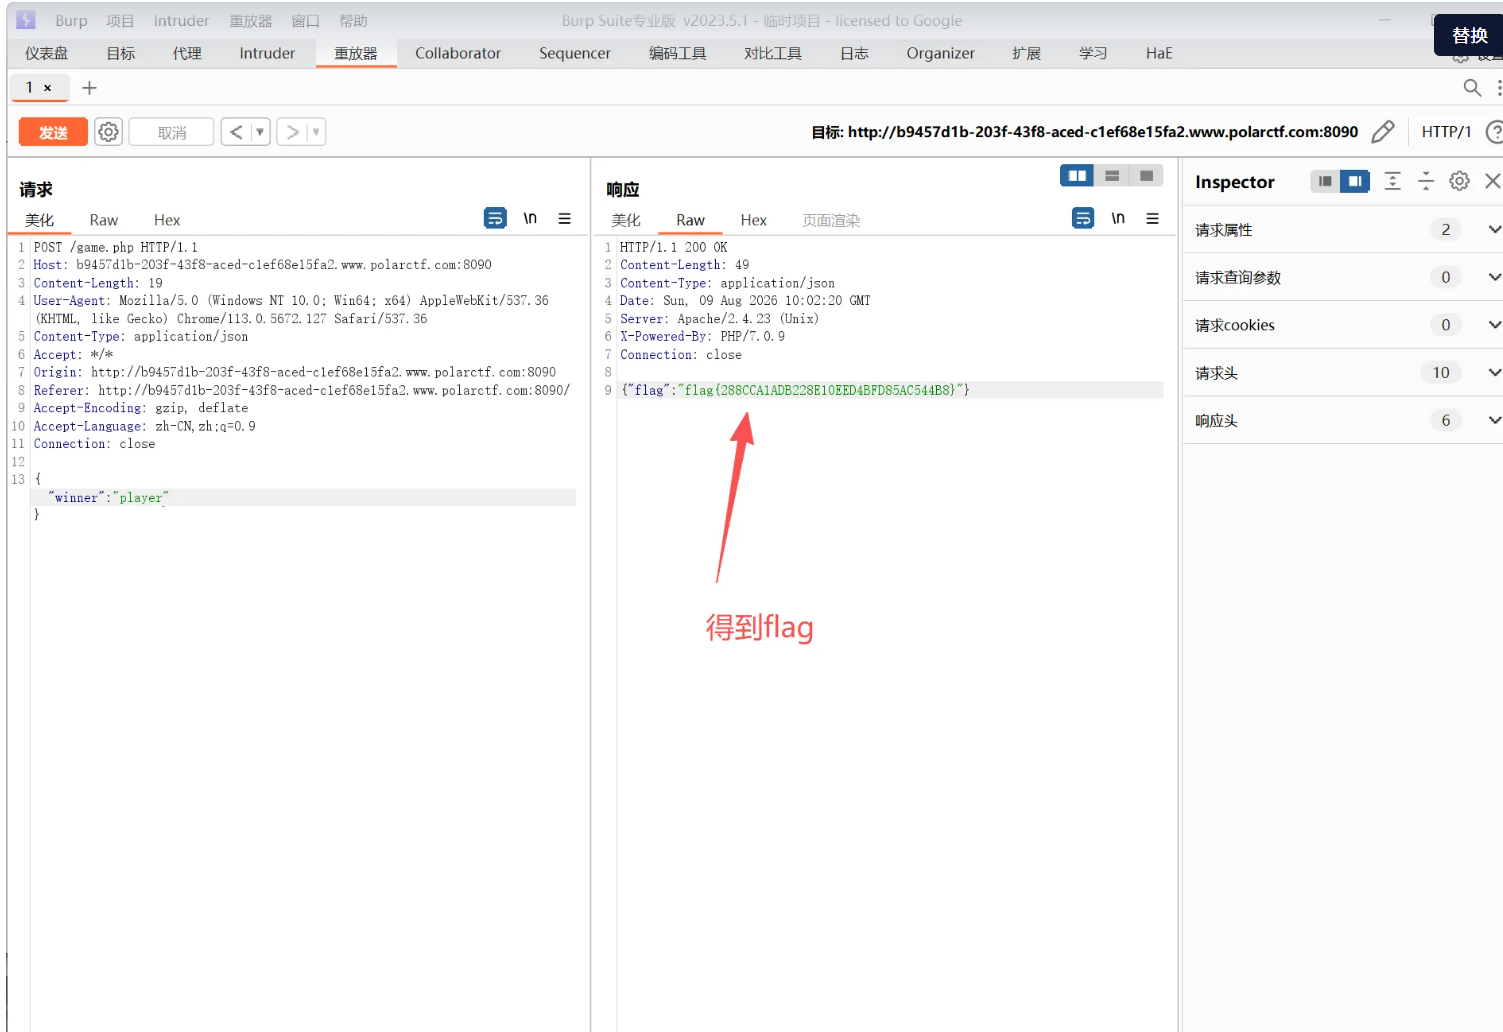Edit target with the pencil icon
Viewport: 1503px width, 1032px height.
(1383, 132)
